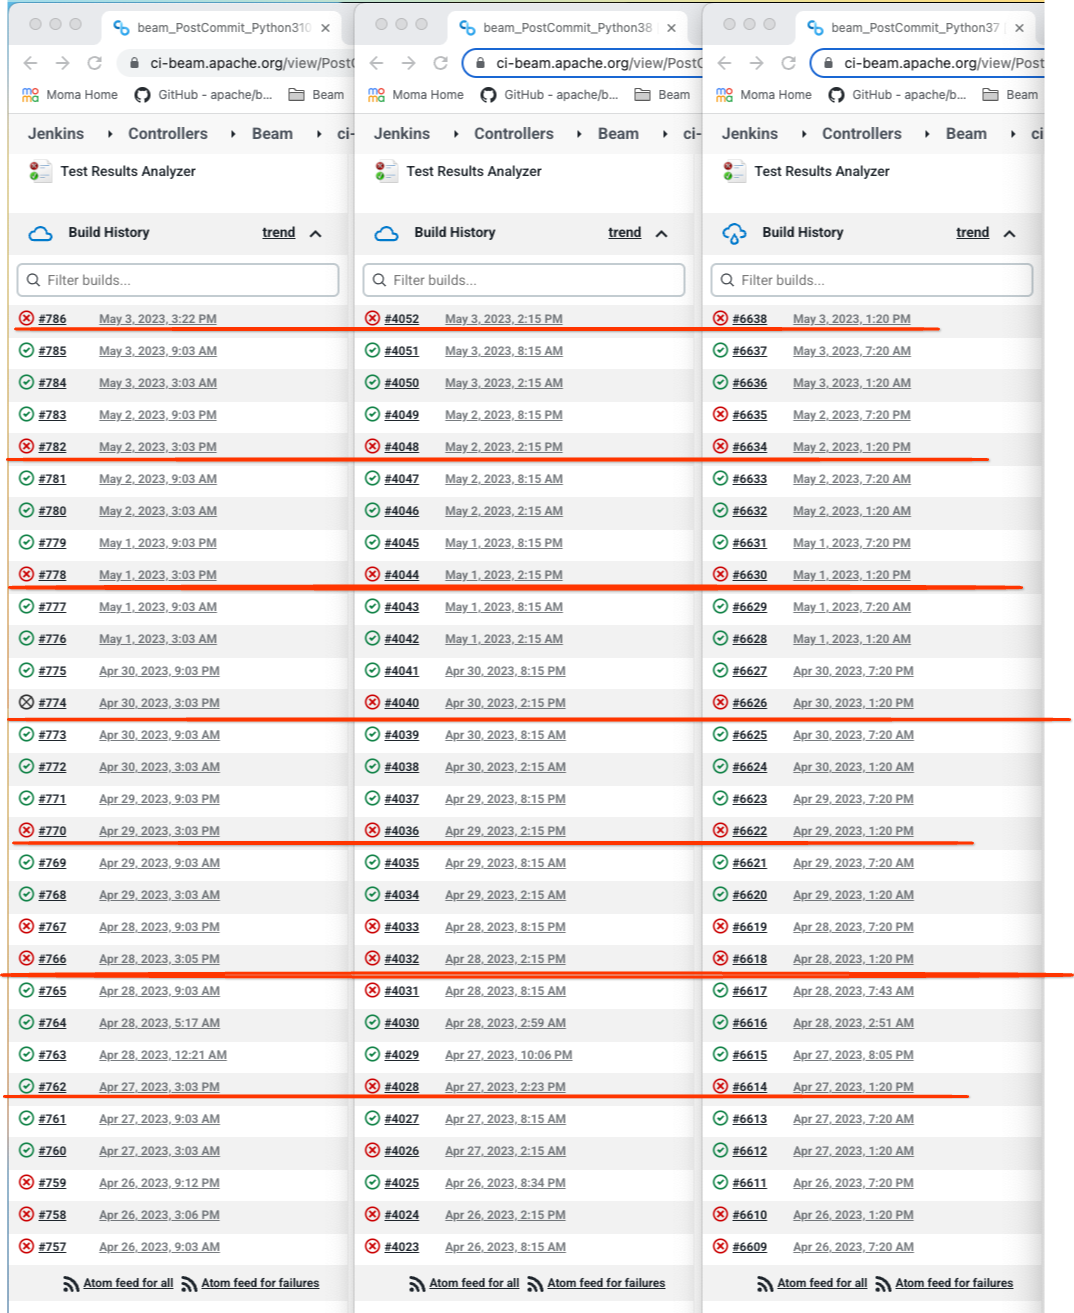1074x1313 pixels.
Task: Click Controllers breadcrumb in Python37 window
Action: click(x=862, y=134)
